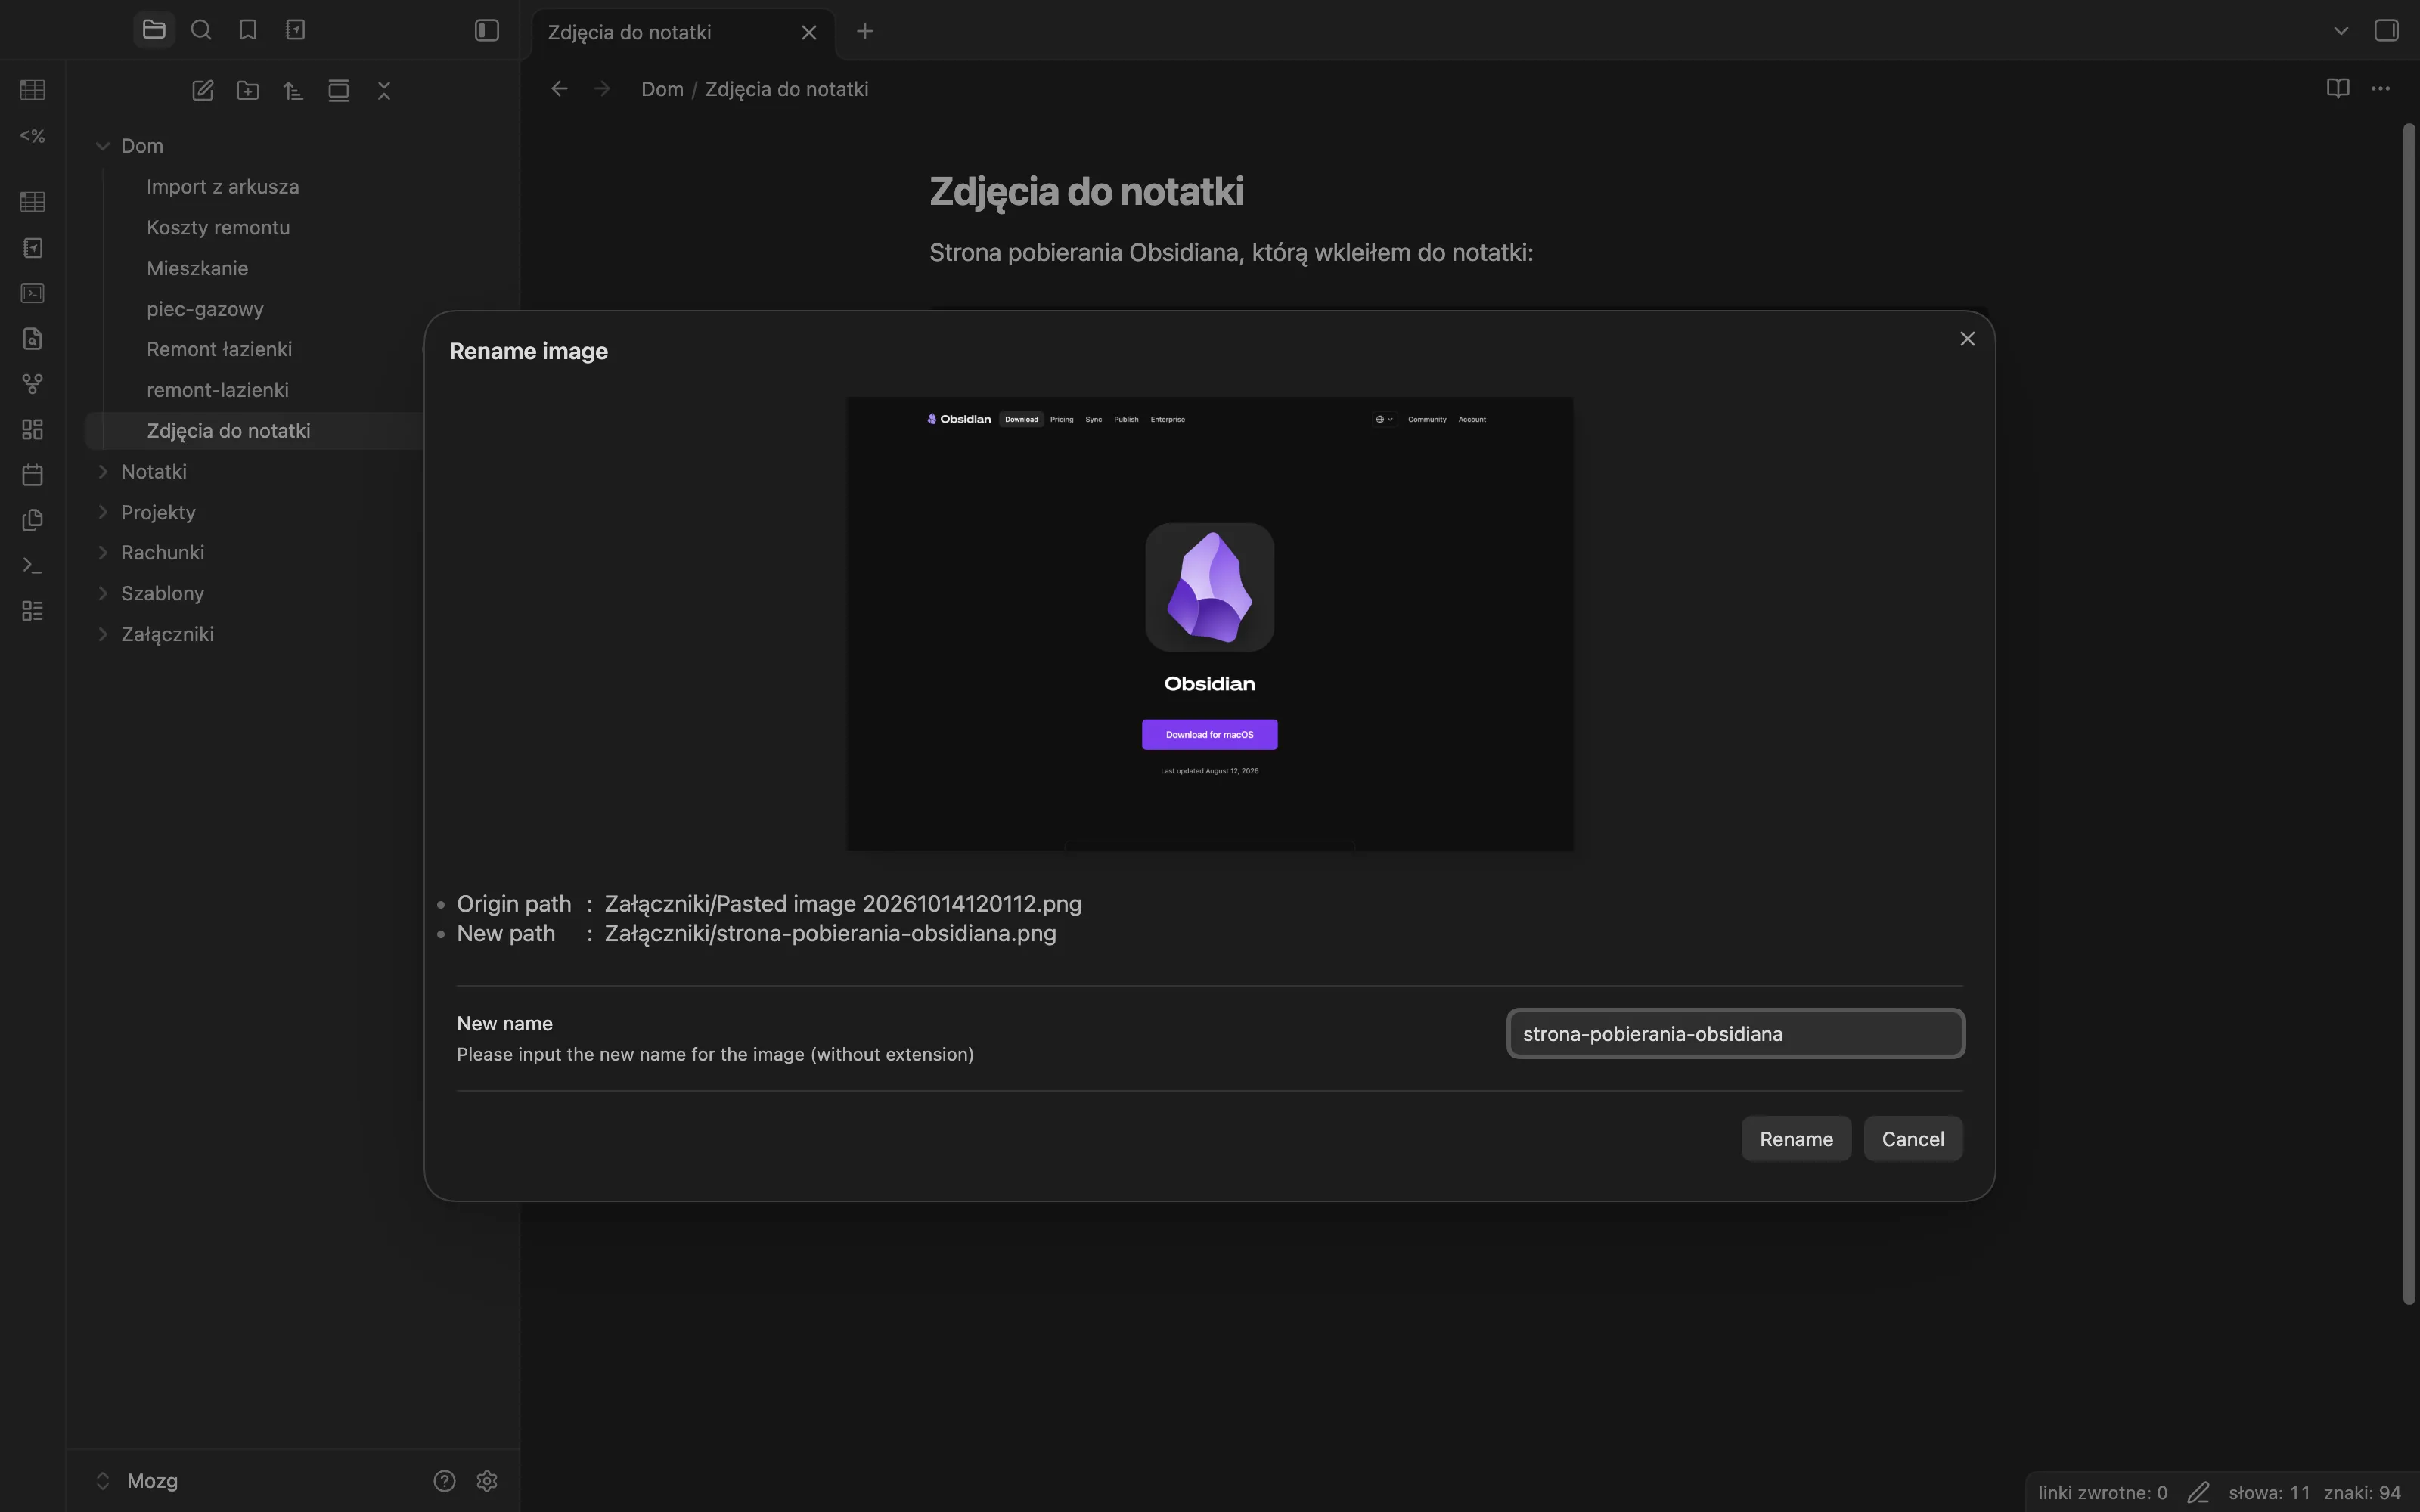Create a new note with pencil icon

[x=203, y=91]
